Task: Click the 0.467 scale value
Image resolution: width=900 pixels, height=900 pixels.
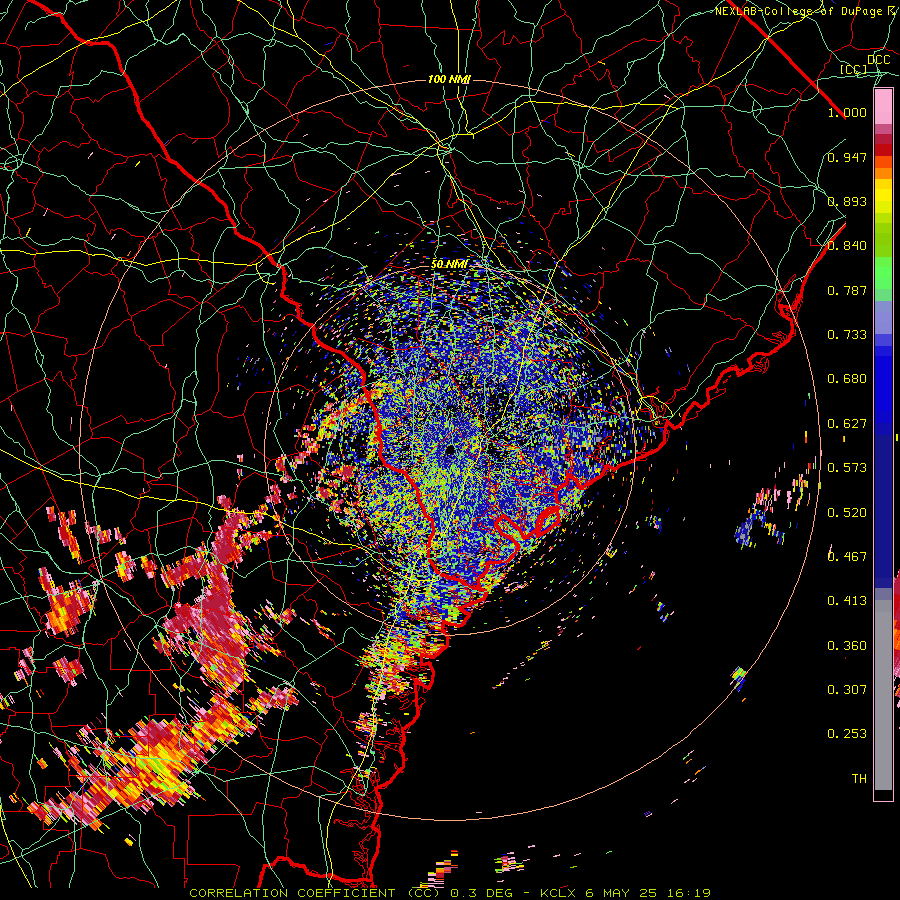Action: coord(847,557)
